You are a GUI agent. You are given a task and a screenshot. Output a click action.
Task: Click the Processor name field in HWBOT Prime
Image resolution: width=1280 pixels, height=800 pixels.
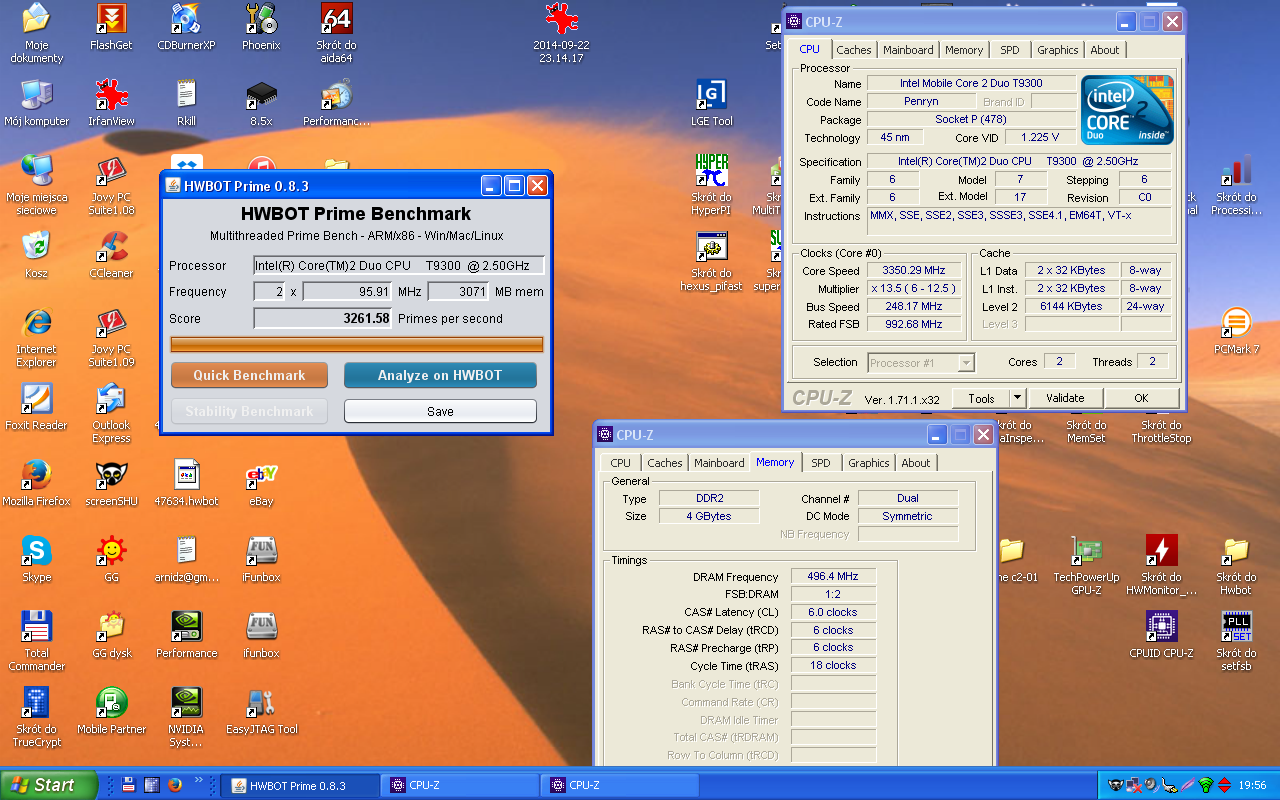[x=399, y=265]
